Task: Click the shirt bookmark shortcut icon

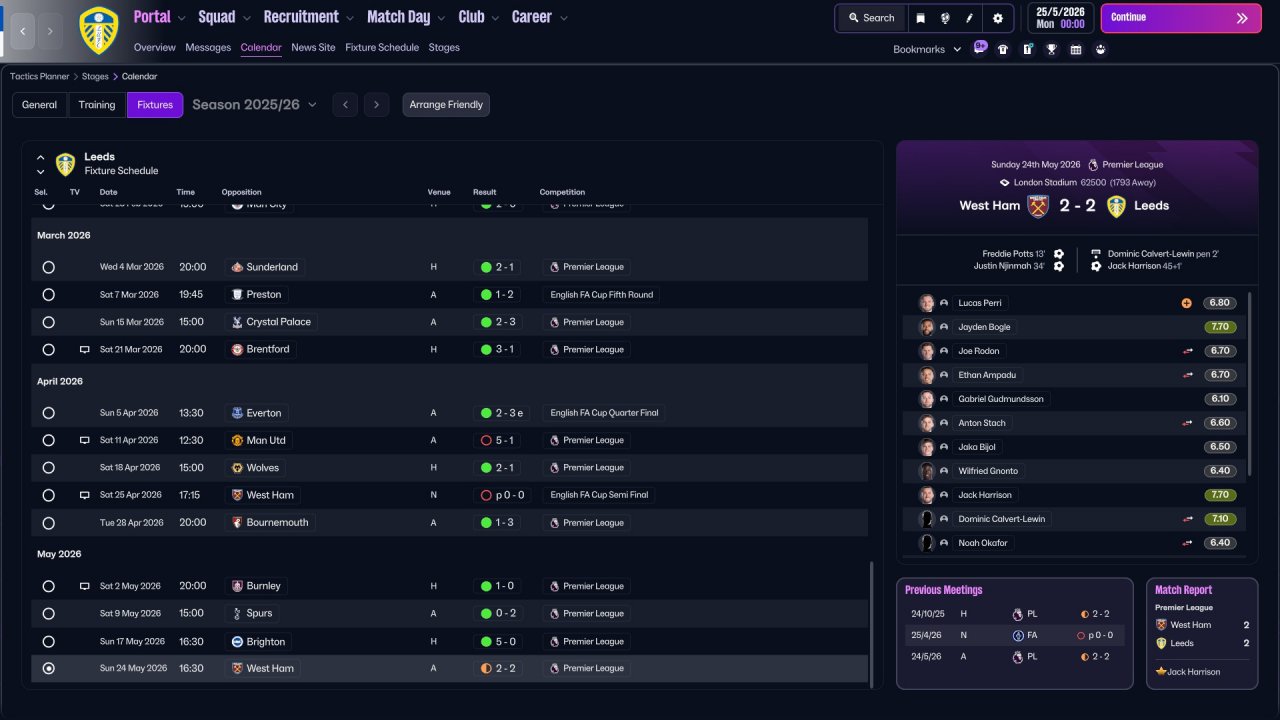Action: (1003, 49)
